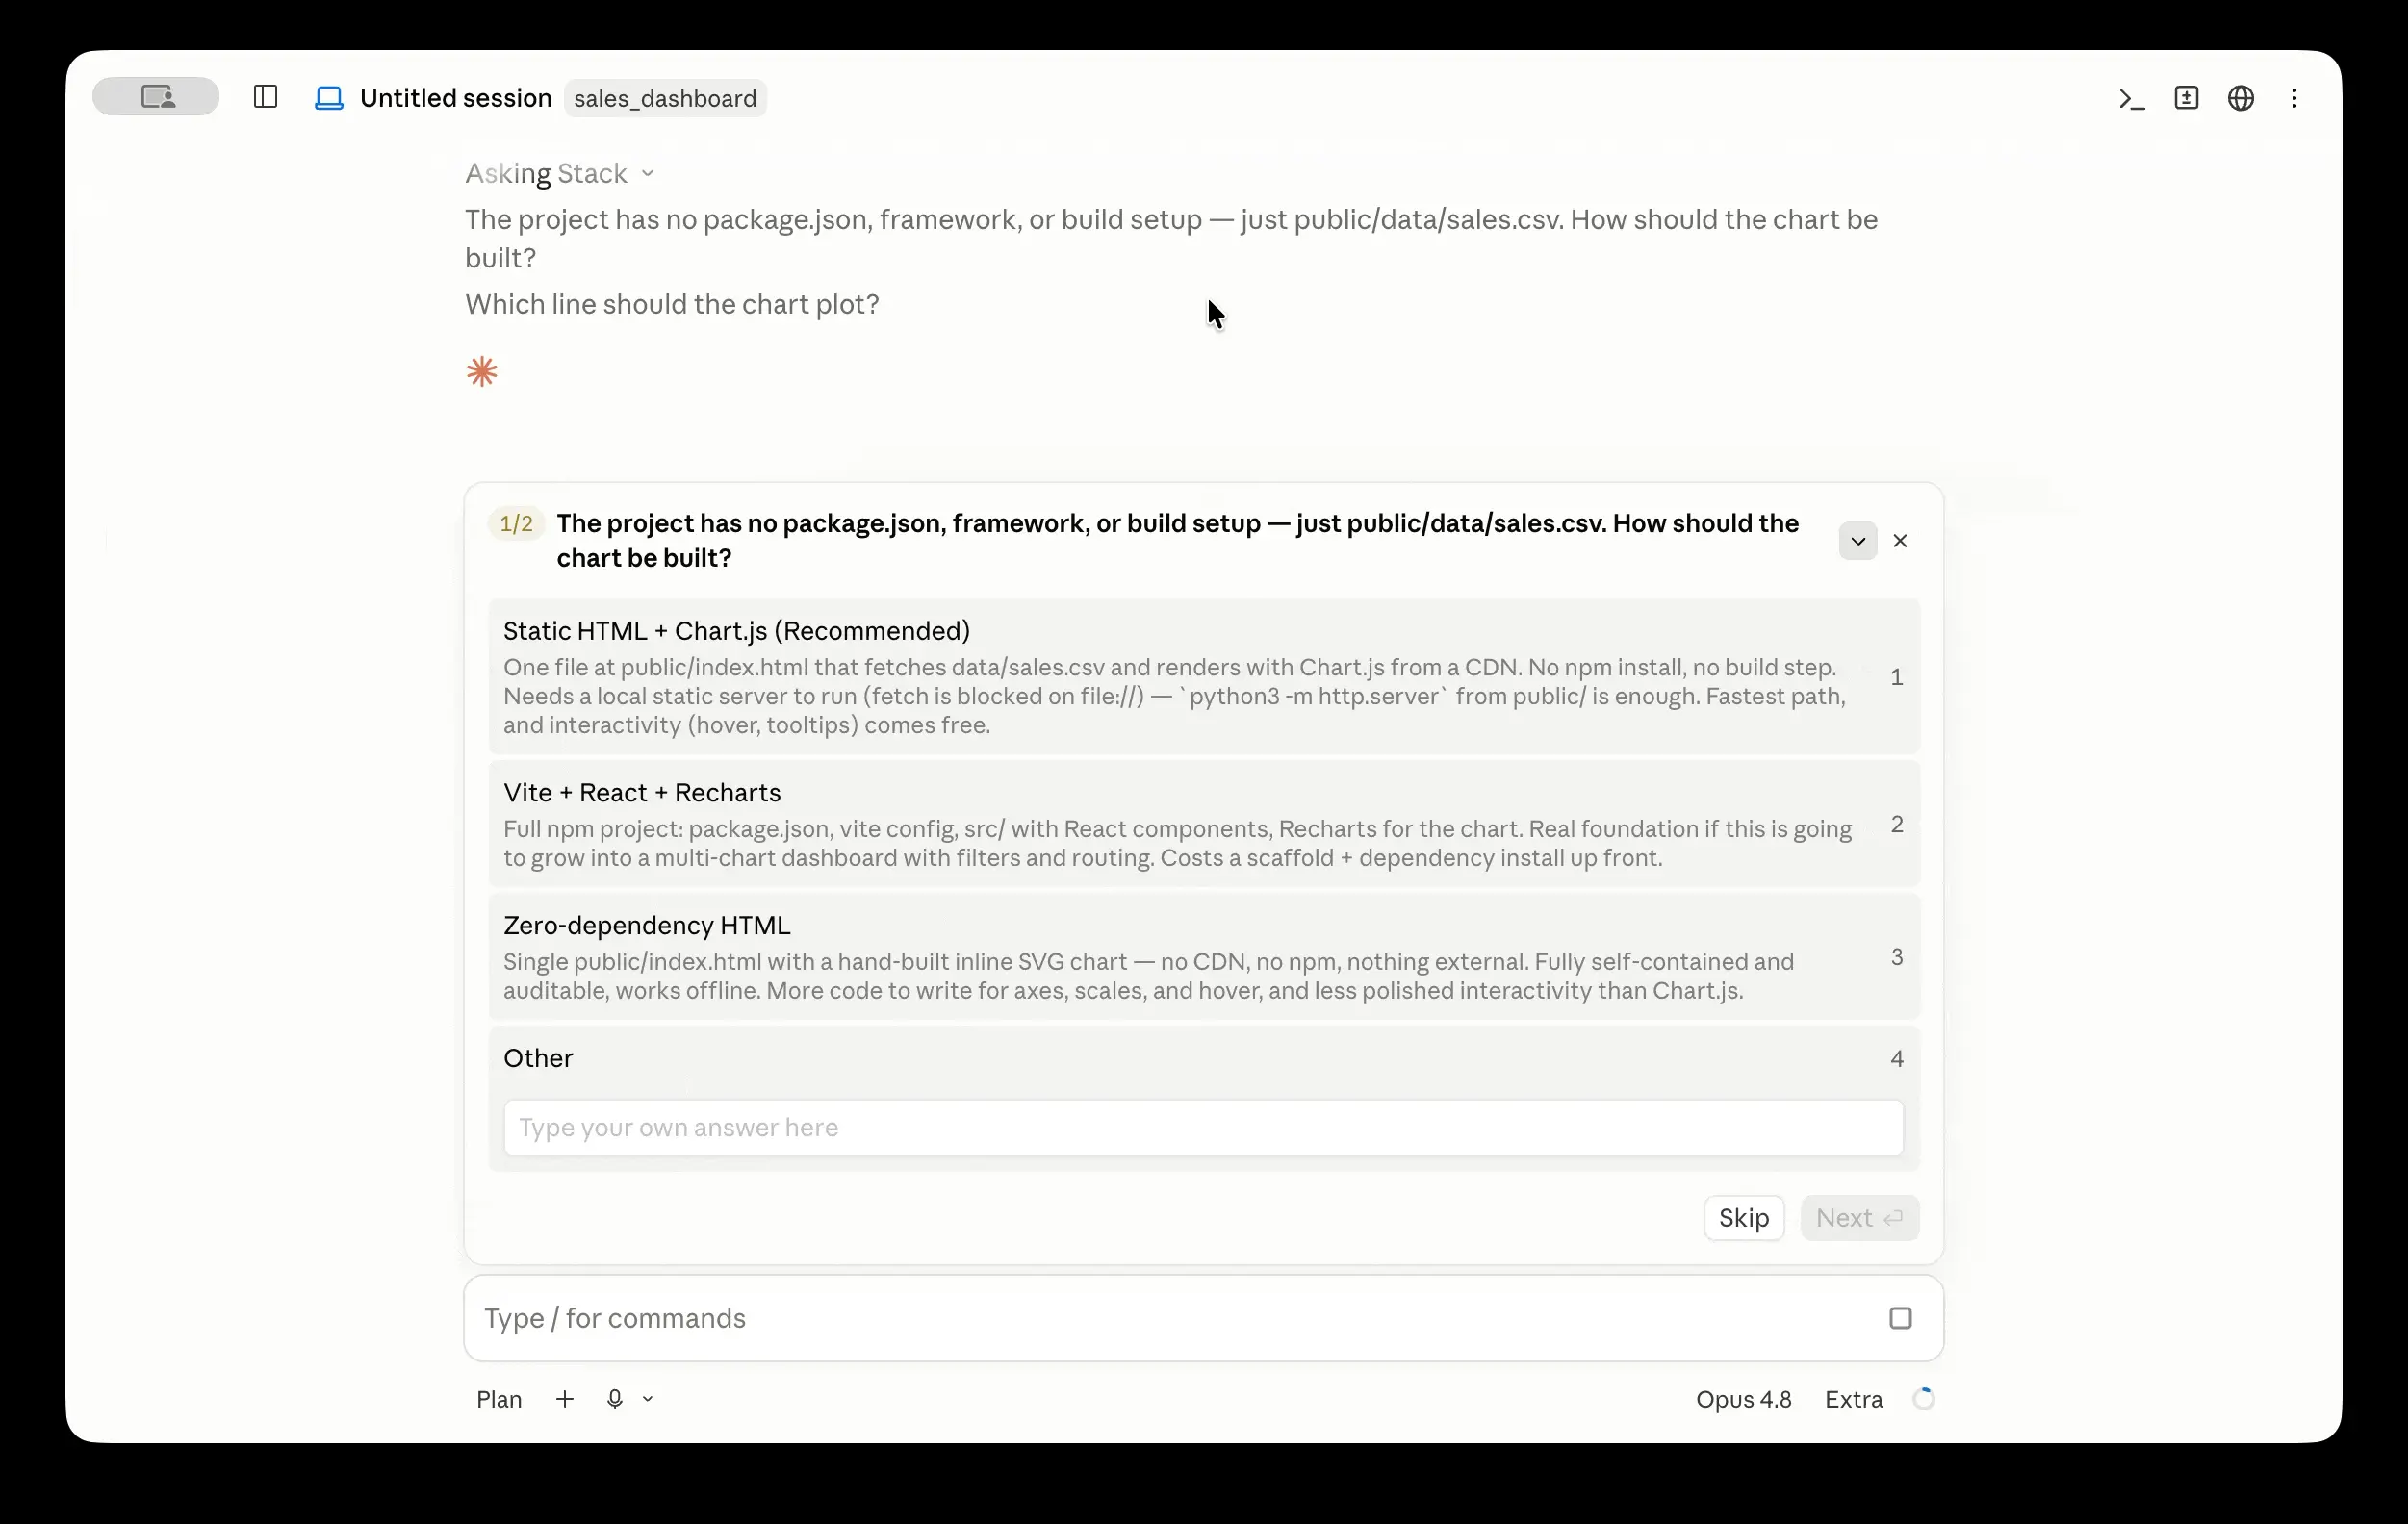Open the Opus 4.8 model selector

pos(1743,1399)
